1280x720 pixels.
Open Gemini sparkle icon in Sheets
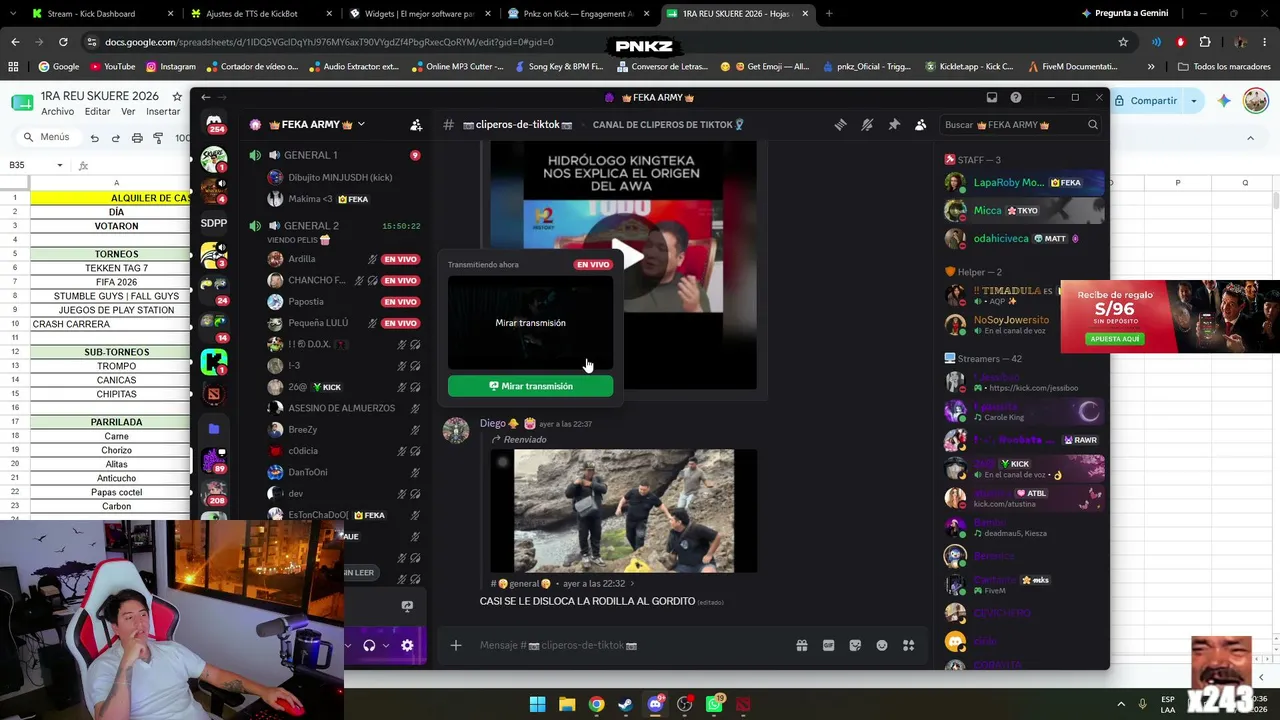coord(1224,101)
